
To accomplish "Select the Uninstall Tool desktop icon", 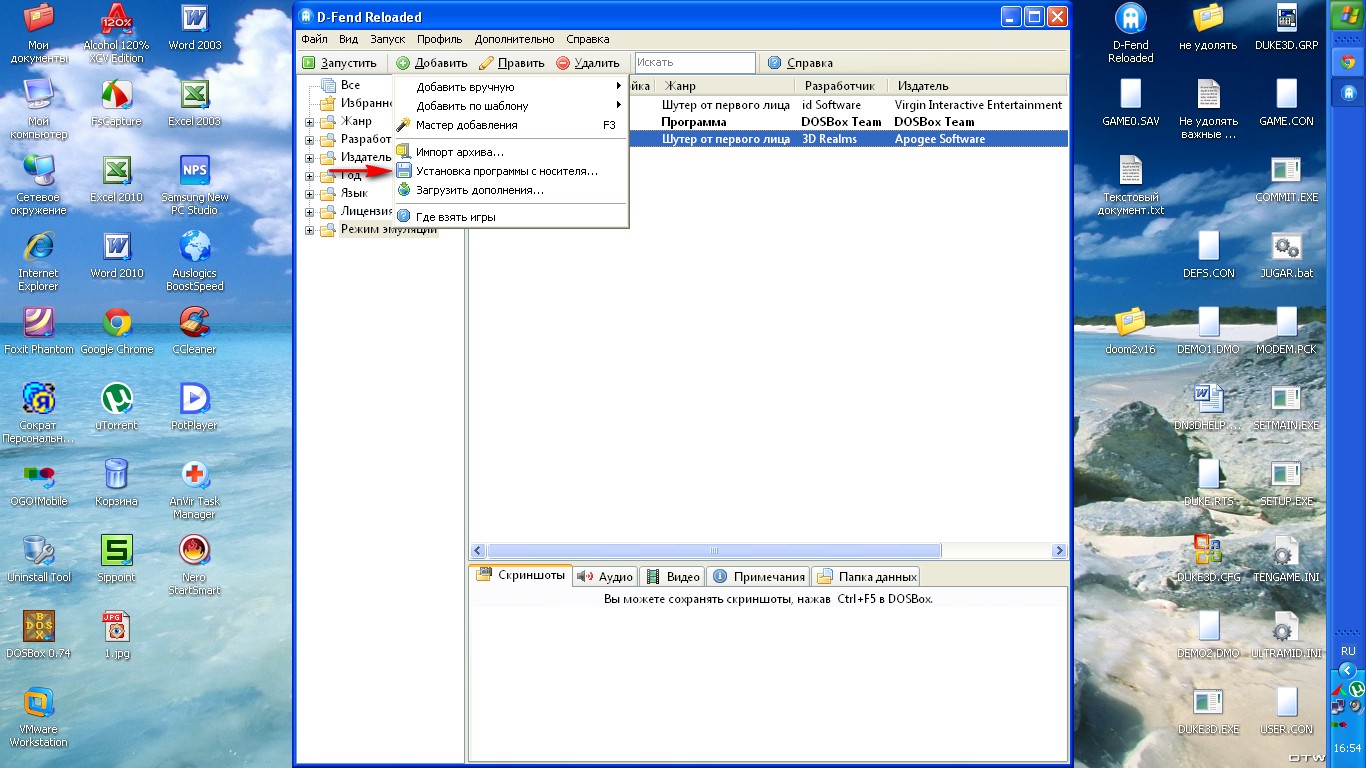I will 38,558.
